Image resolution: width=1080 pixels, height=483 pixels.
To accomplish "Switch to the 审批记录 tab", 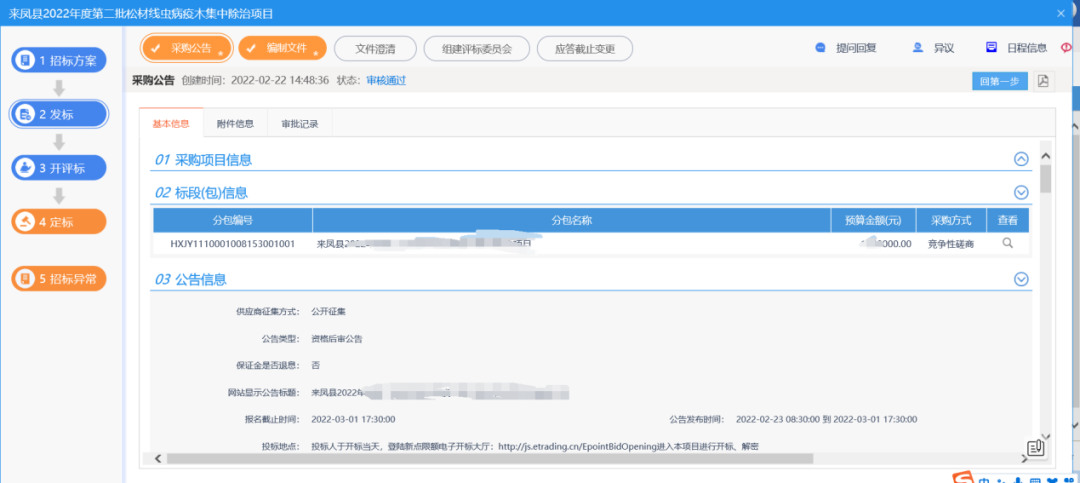I will tap(299, 124).
